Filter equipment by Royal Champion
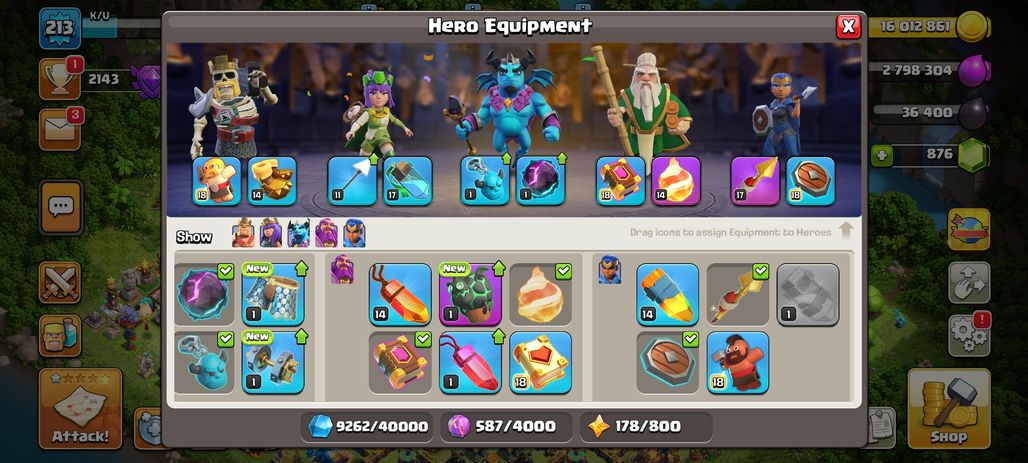 pos(354,233)
